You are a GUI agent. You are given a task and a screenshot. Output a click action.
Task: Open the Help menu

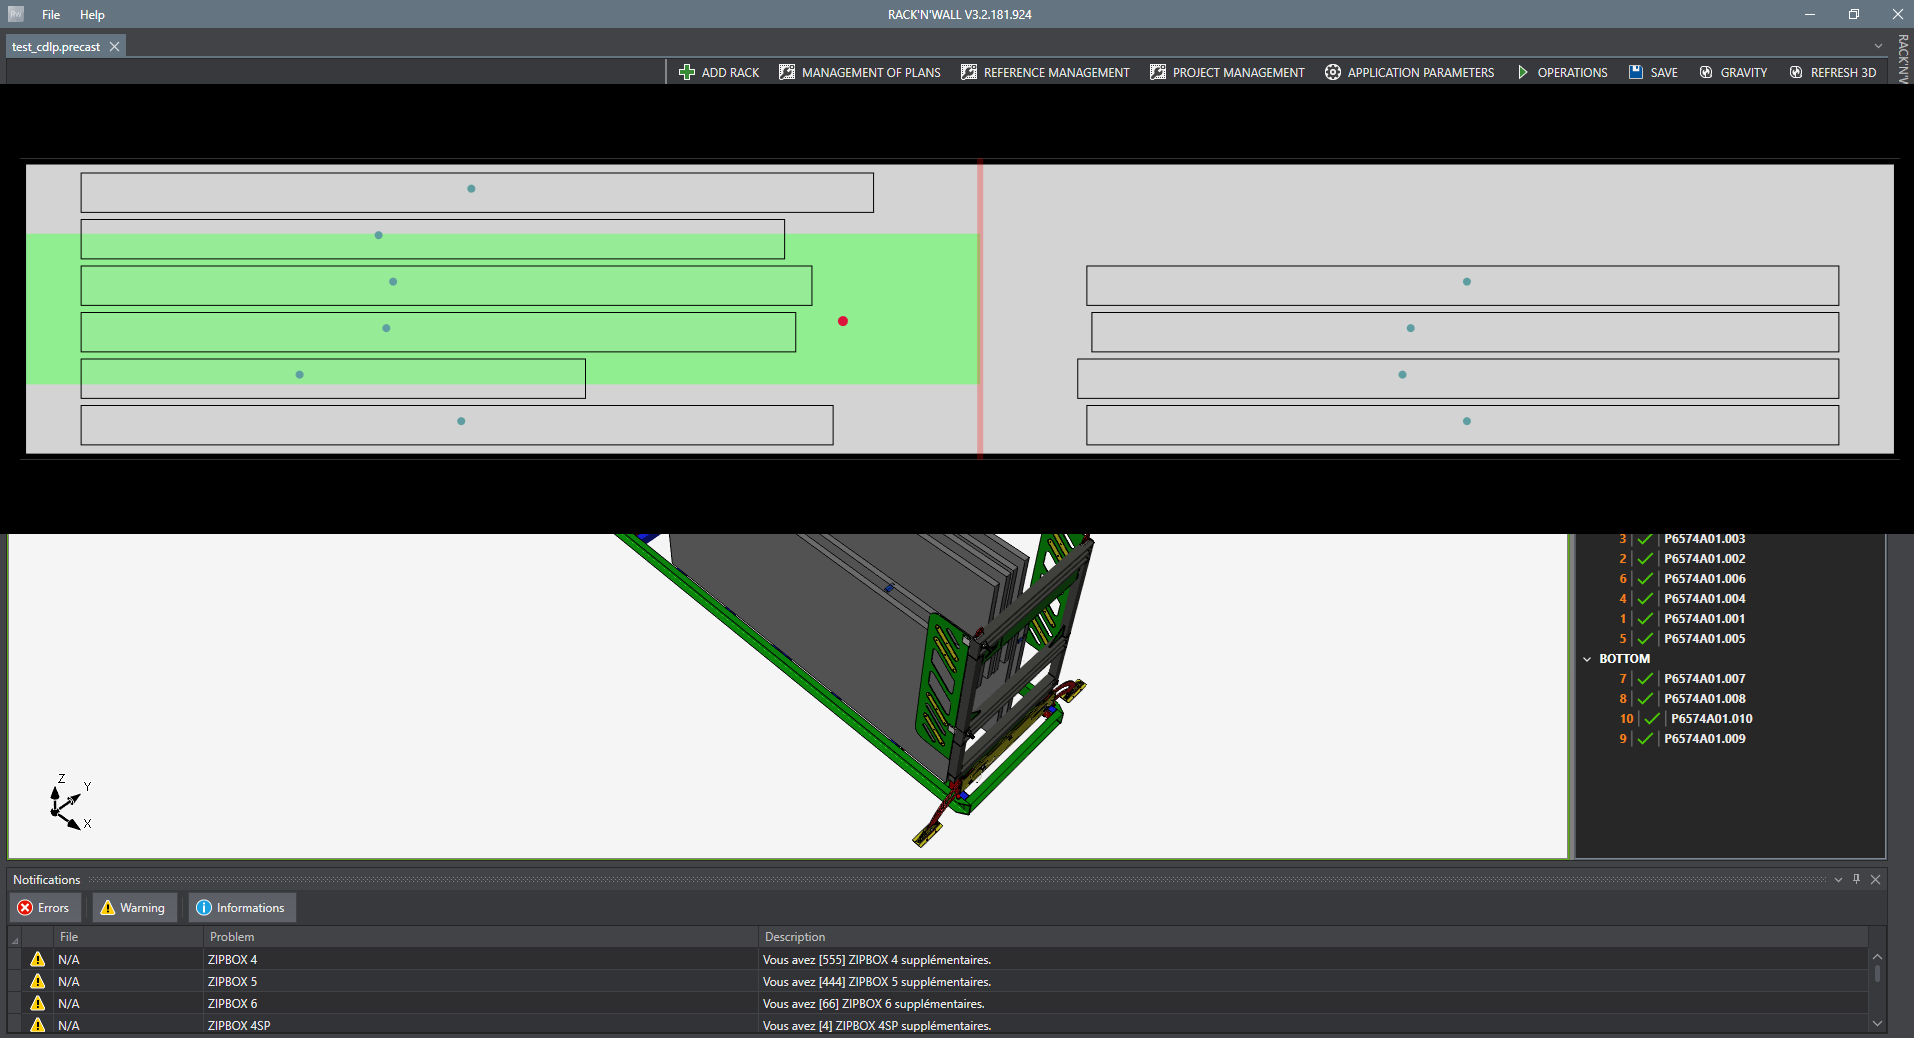pyautogui.click(x=92, y=15)
